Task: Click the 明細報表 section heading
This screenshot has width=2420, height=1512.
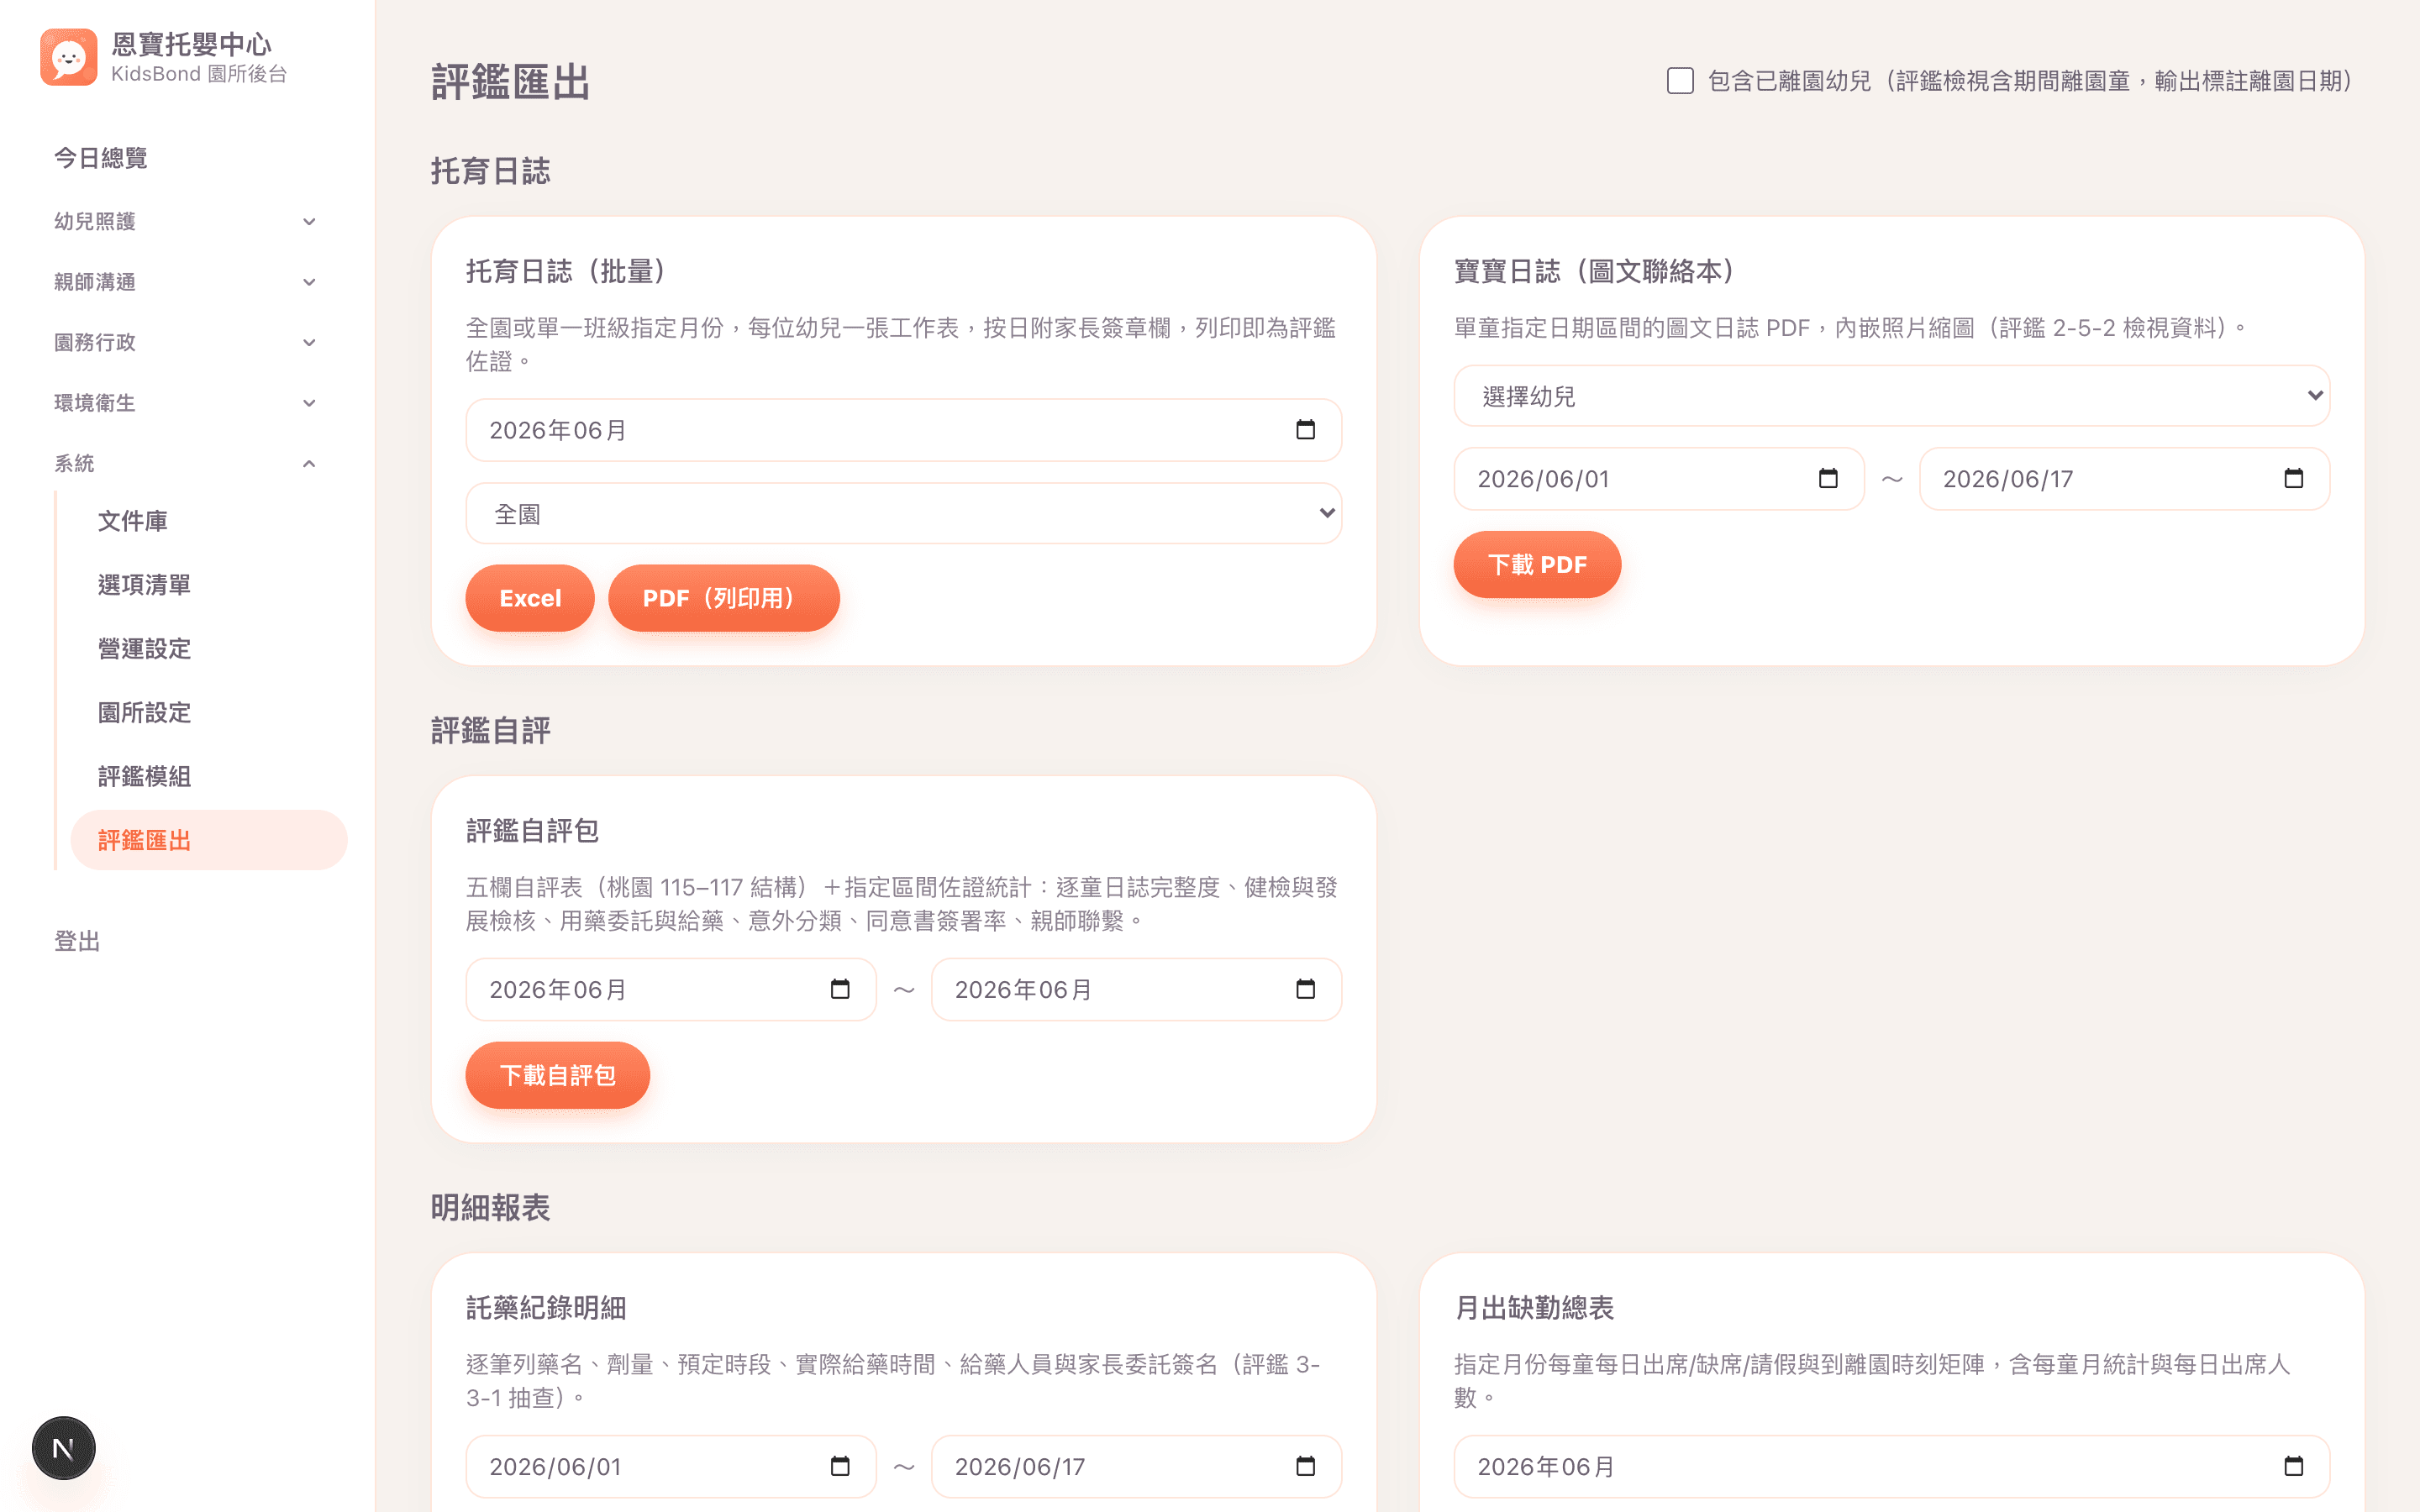Action: click(490, 1208)
